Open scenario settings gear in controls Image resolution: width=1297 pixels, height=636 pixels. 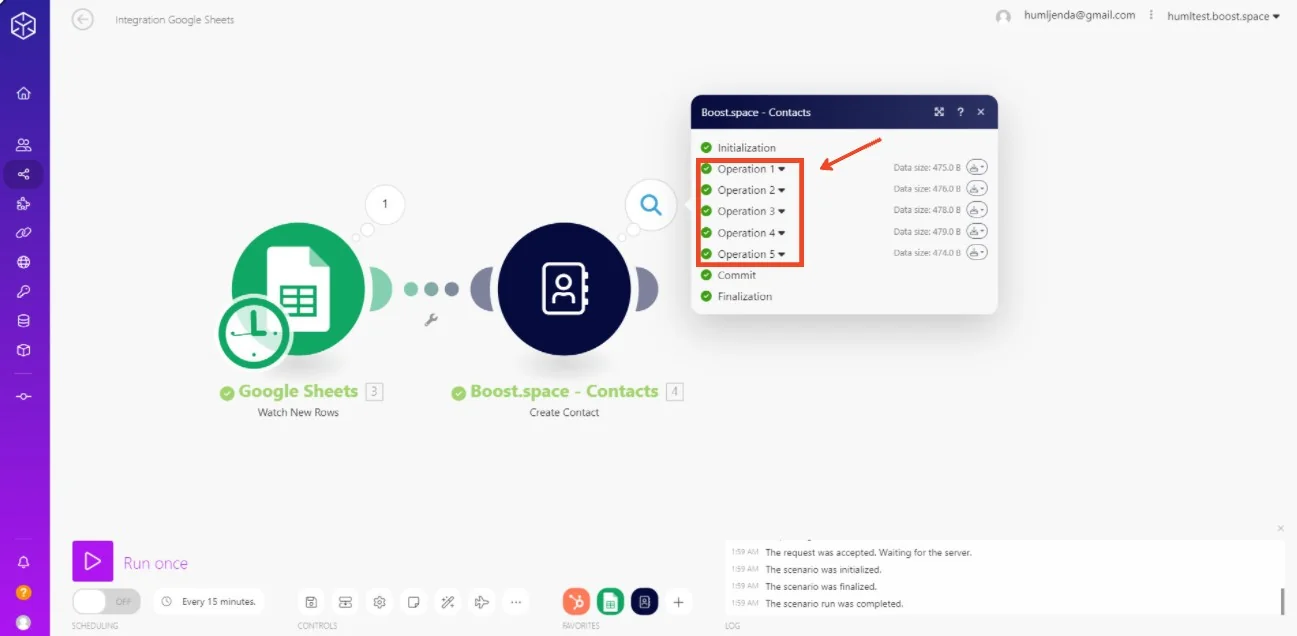[380, 602]
